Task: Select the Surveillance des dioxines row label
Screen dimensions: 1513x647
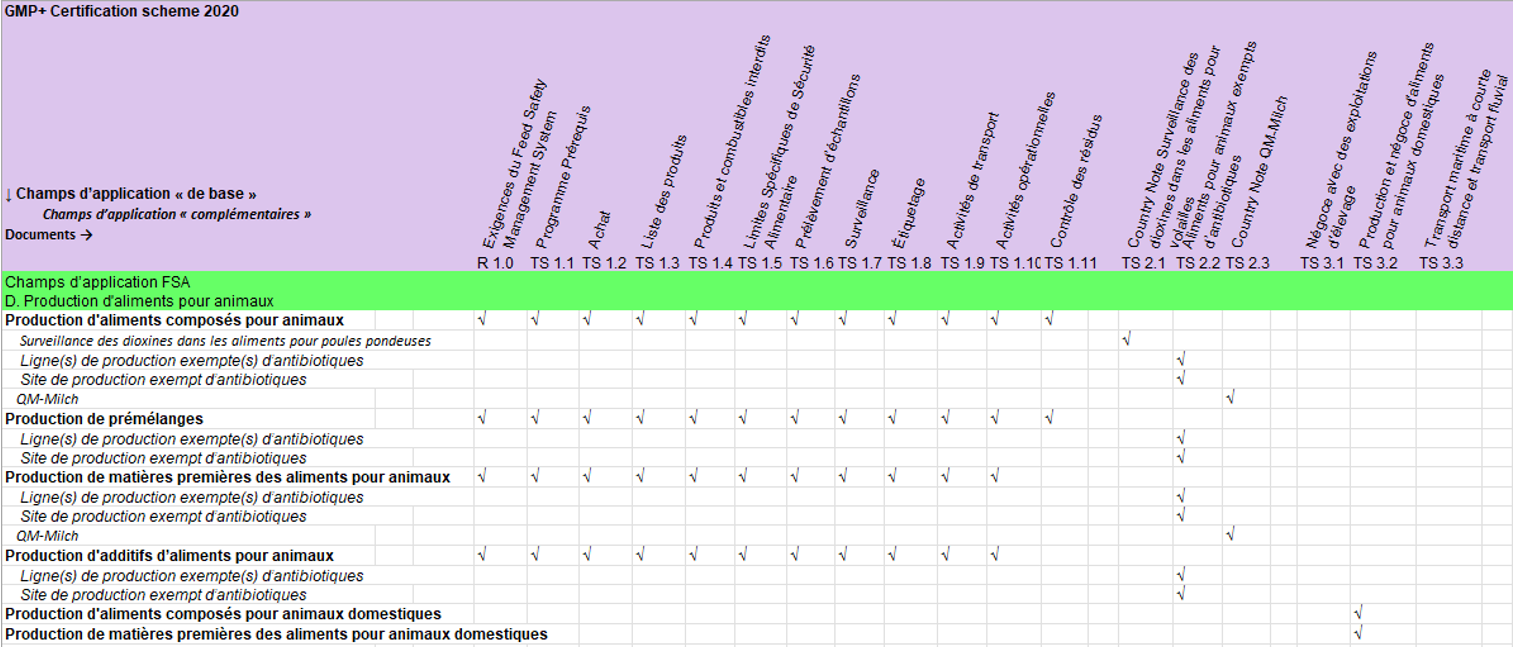Action: coord(225,341)
